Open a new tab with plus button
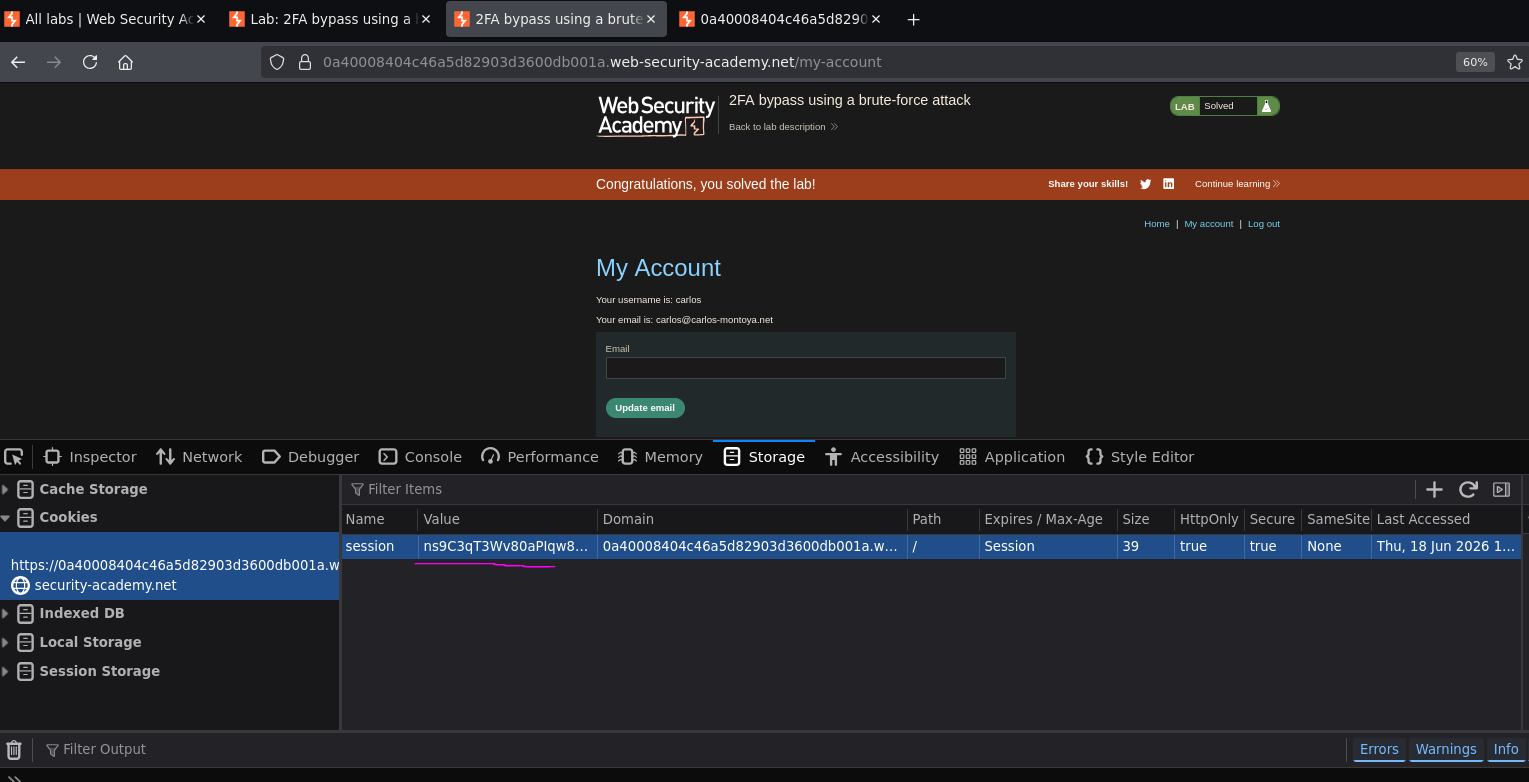Image resolution: width=1529 pixels, height=782 pixels. click(x=912, y=19)
